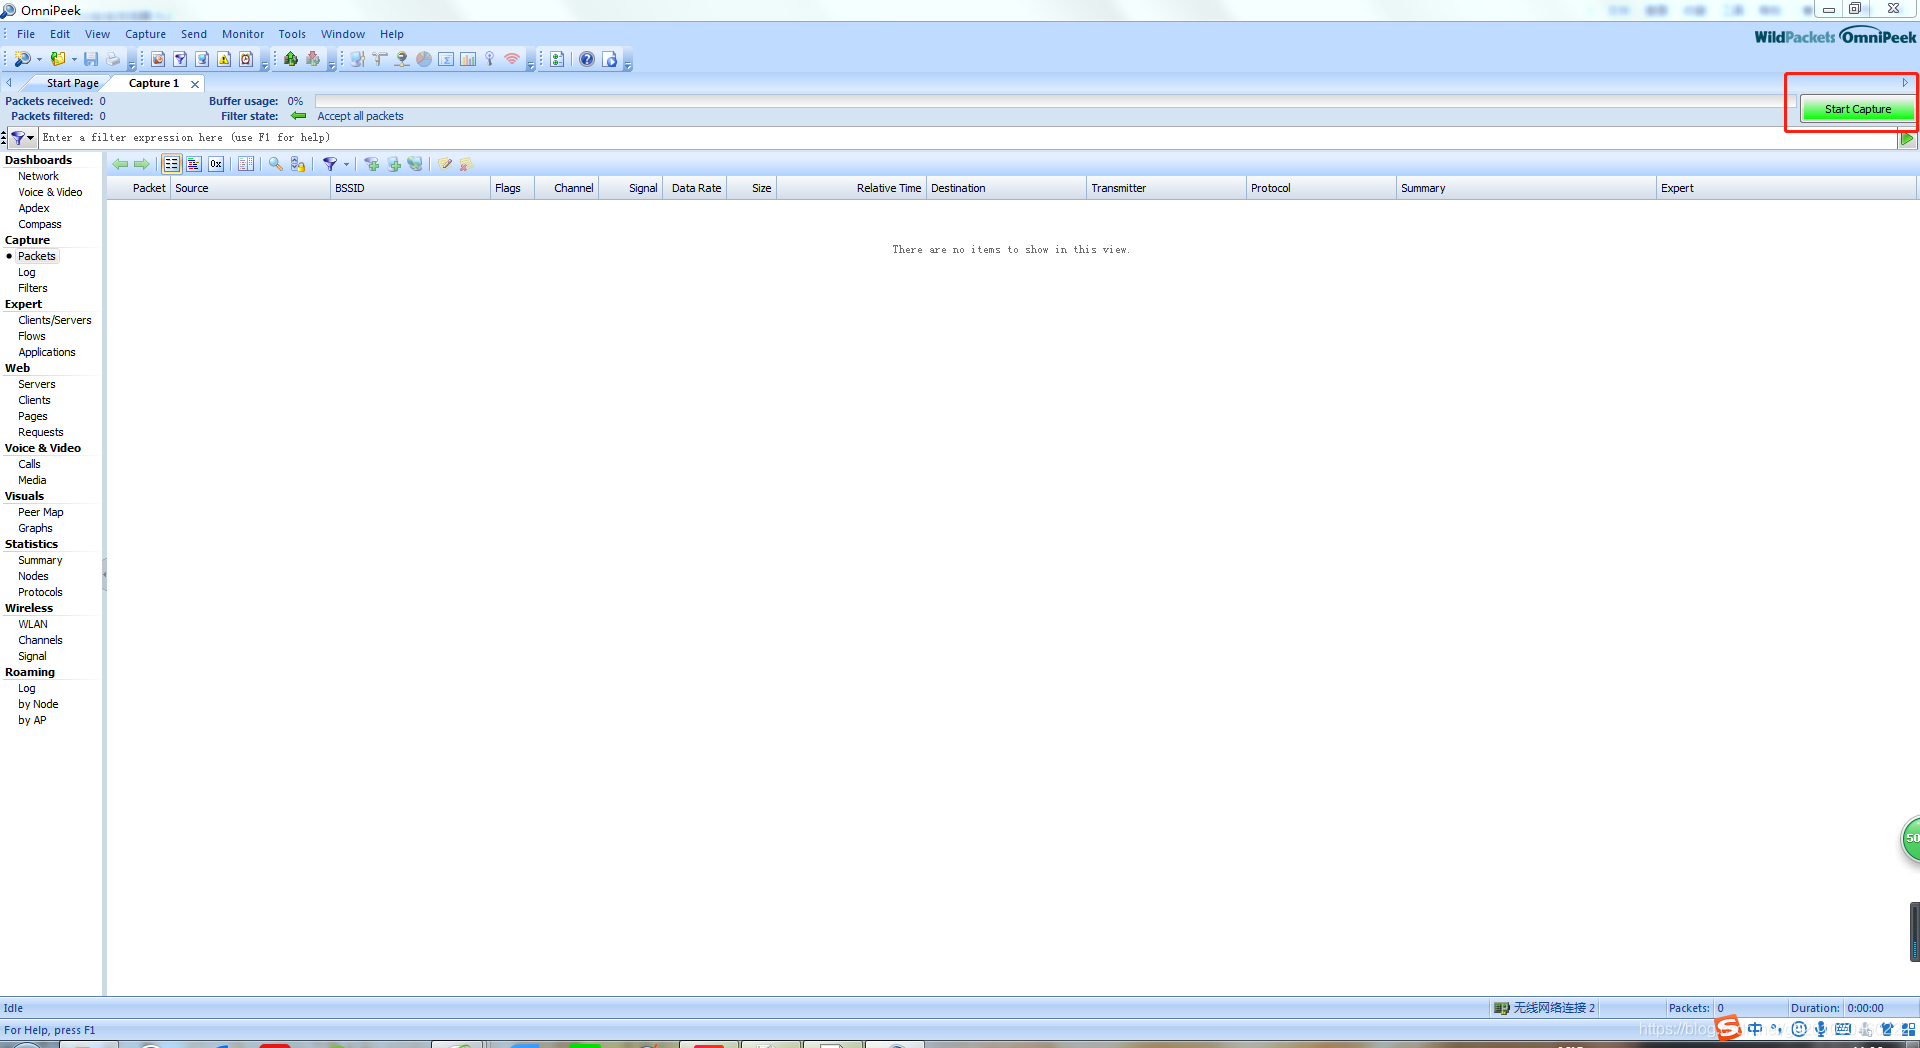Click the tab-scroll right arrow above Start Capture
This screenshot has height=1048, width=1920.
pyautogui.click(x=1905, y=83)
